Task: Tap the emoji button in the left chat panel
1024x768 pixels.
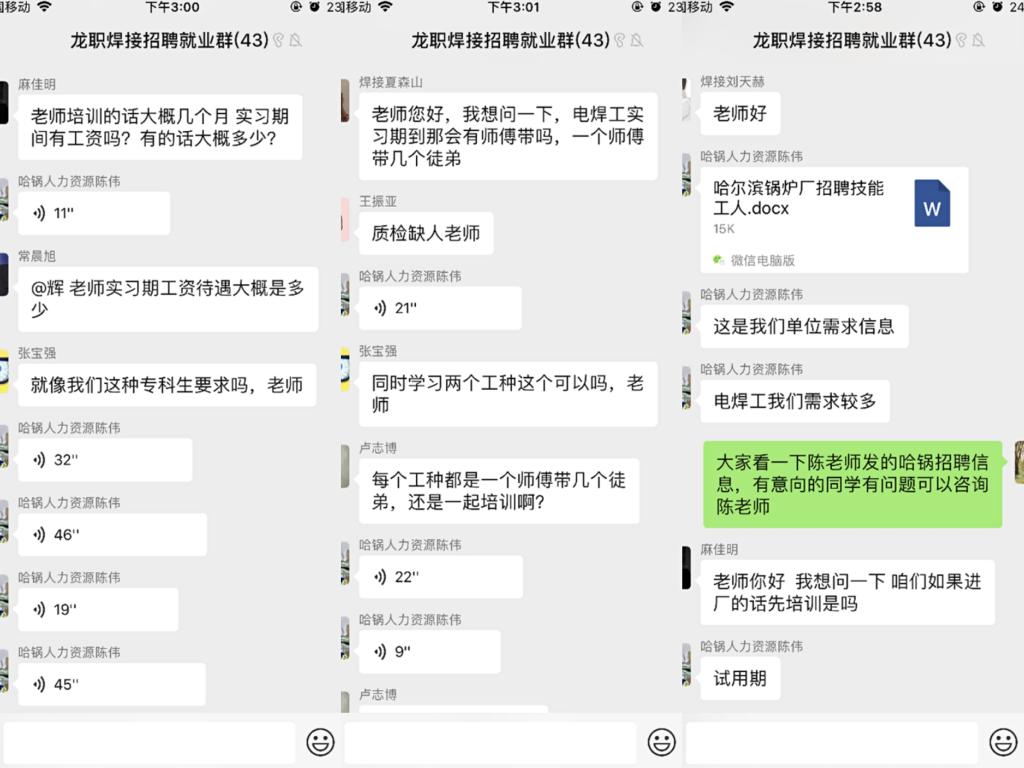Action: point(320,742)
